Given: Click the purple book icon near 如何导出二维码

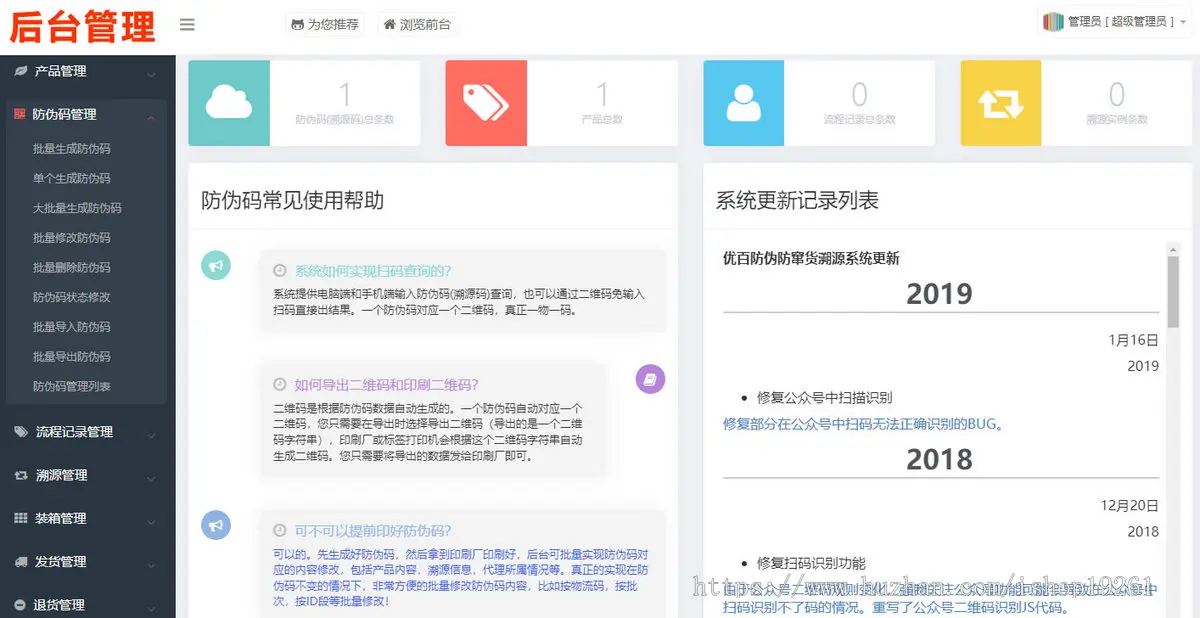Looking at the screenshot, I should pos(650,379).
